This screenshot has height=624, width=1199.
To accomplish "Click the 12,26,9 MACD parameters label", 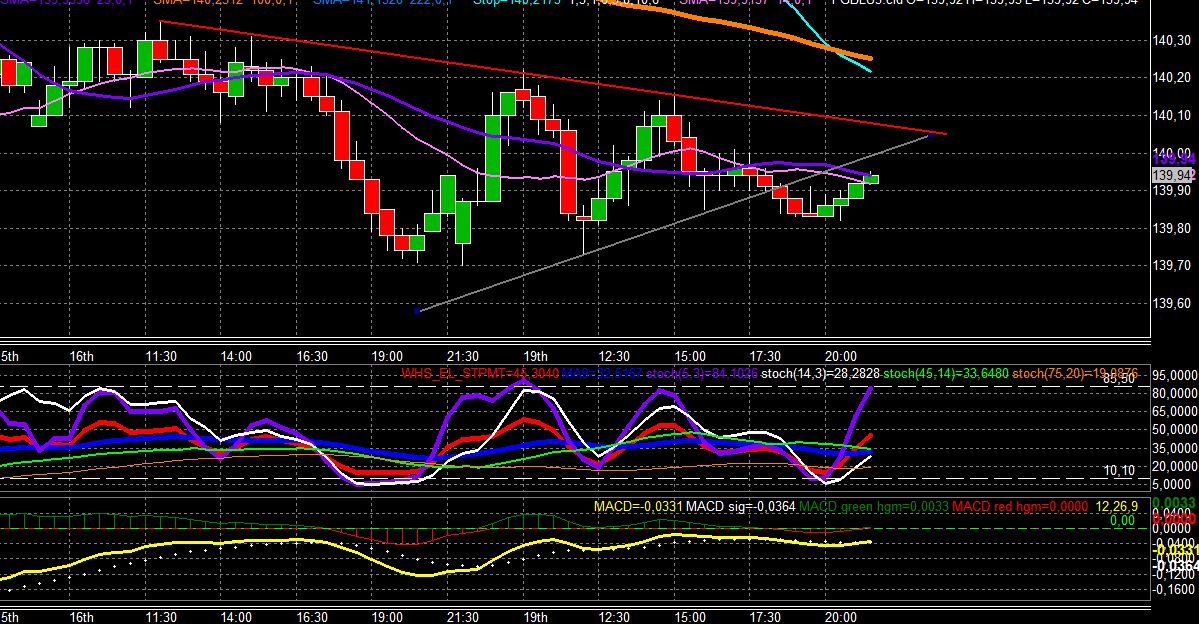I will [1116, 506].
